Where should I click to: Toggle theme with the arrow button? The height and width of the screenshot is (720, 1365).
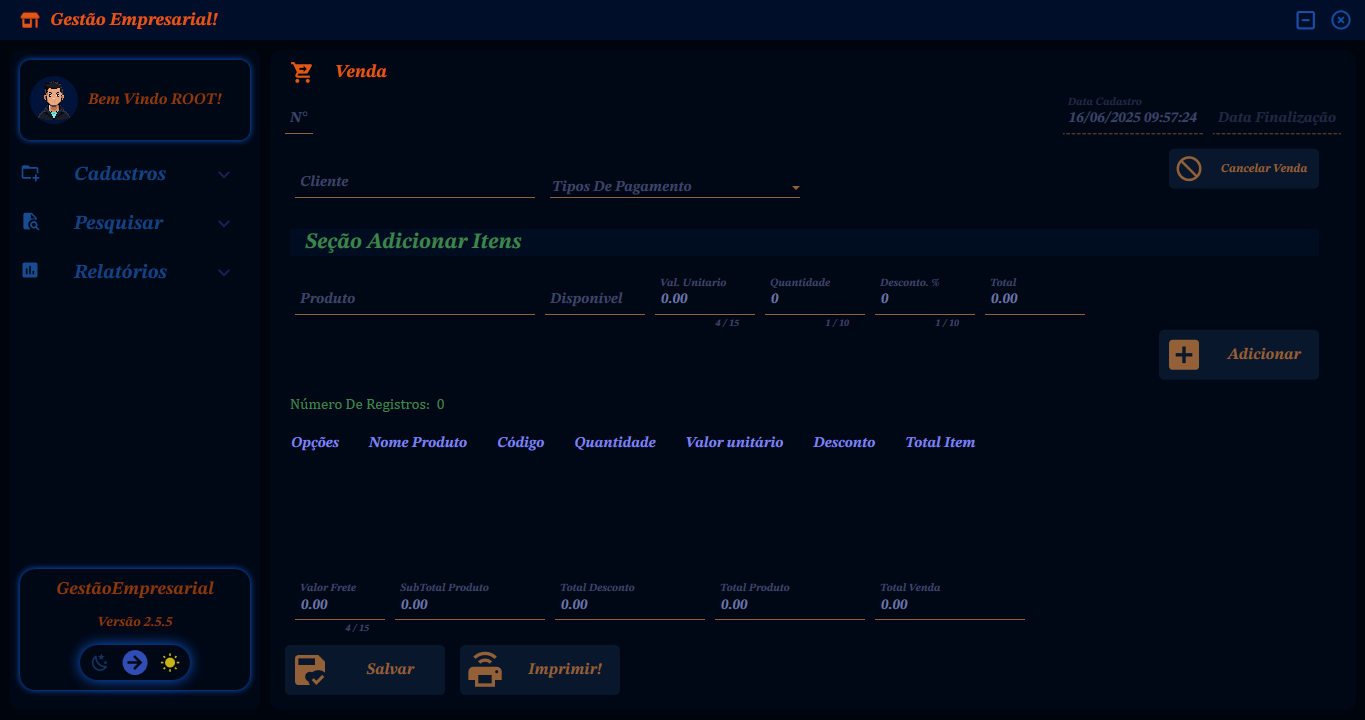coord(135,662)
